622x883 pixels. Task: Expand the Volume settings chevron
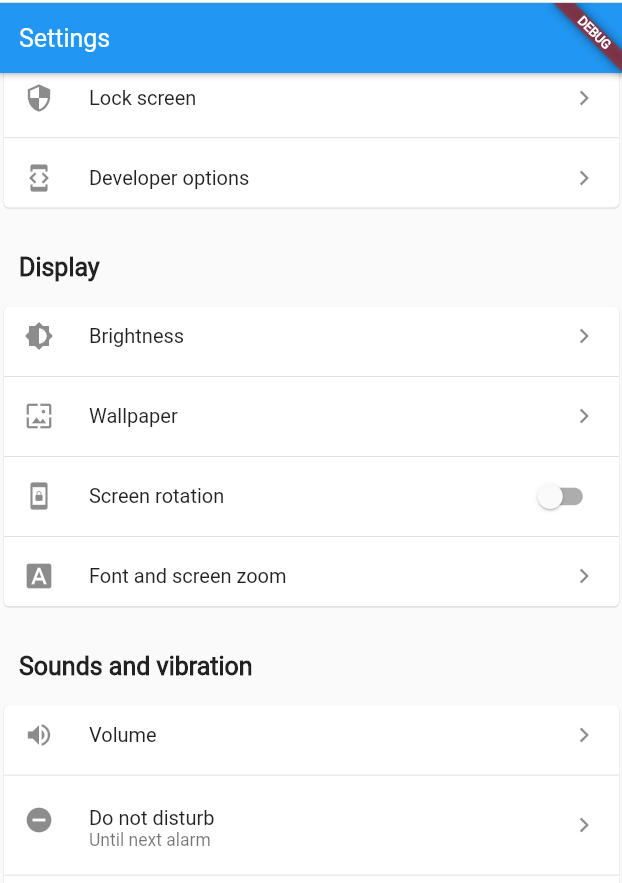tap(584, 735)
